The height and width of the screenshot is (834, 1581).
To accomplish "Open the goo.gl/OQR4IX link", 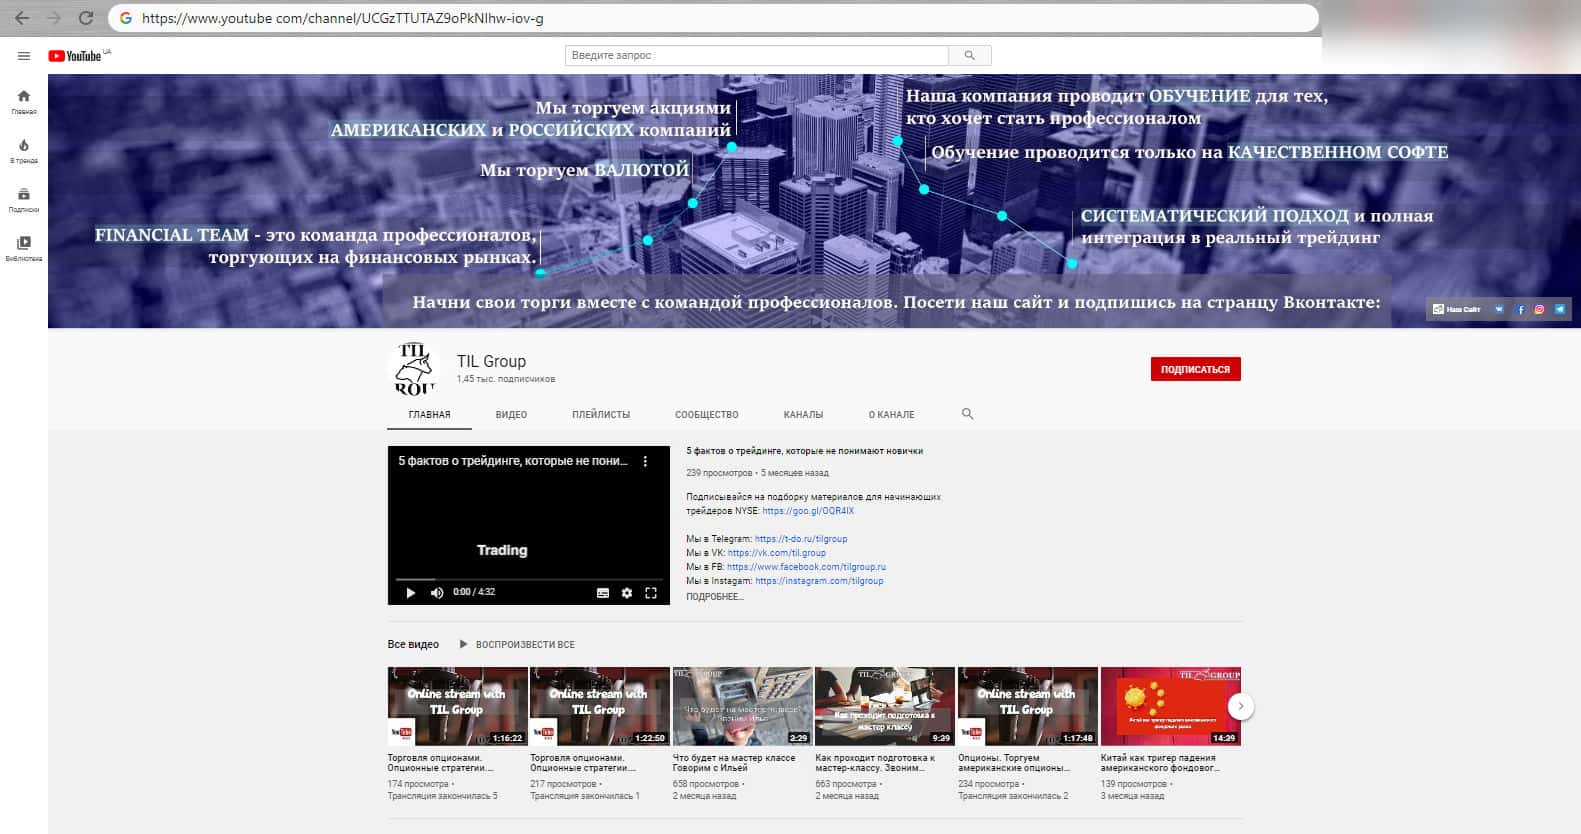I will click(x=808, y=511).
